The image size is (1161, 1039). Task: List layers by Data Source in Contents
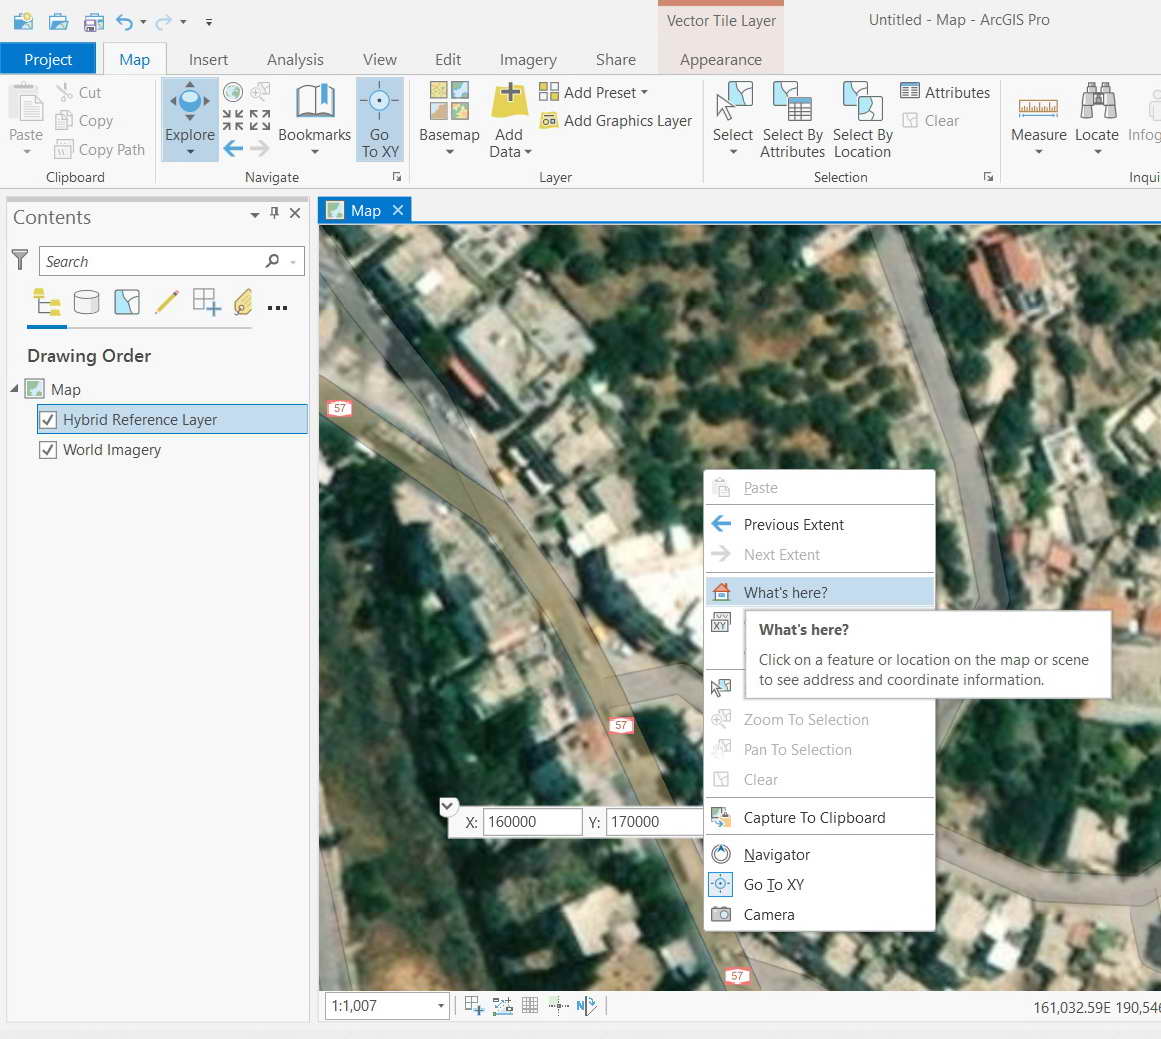click(87, 302)
